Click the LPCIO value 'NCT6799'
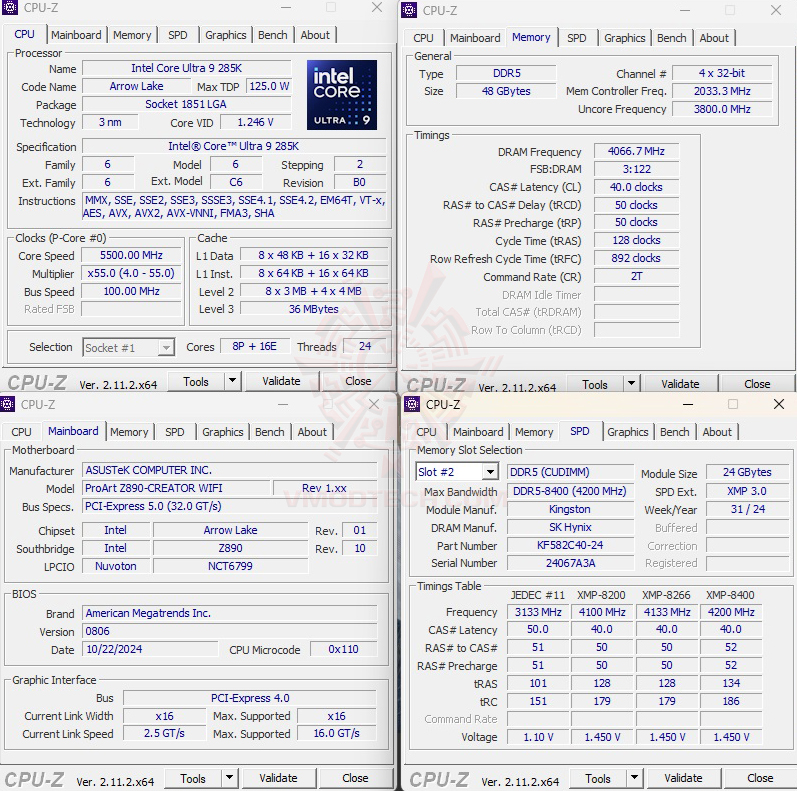Viewport: 797px width, 791px height. [230, 566]
